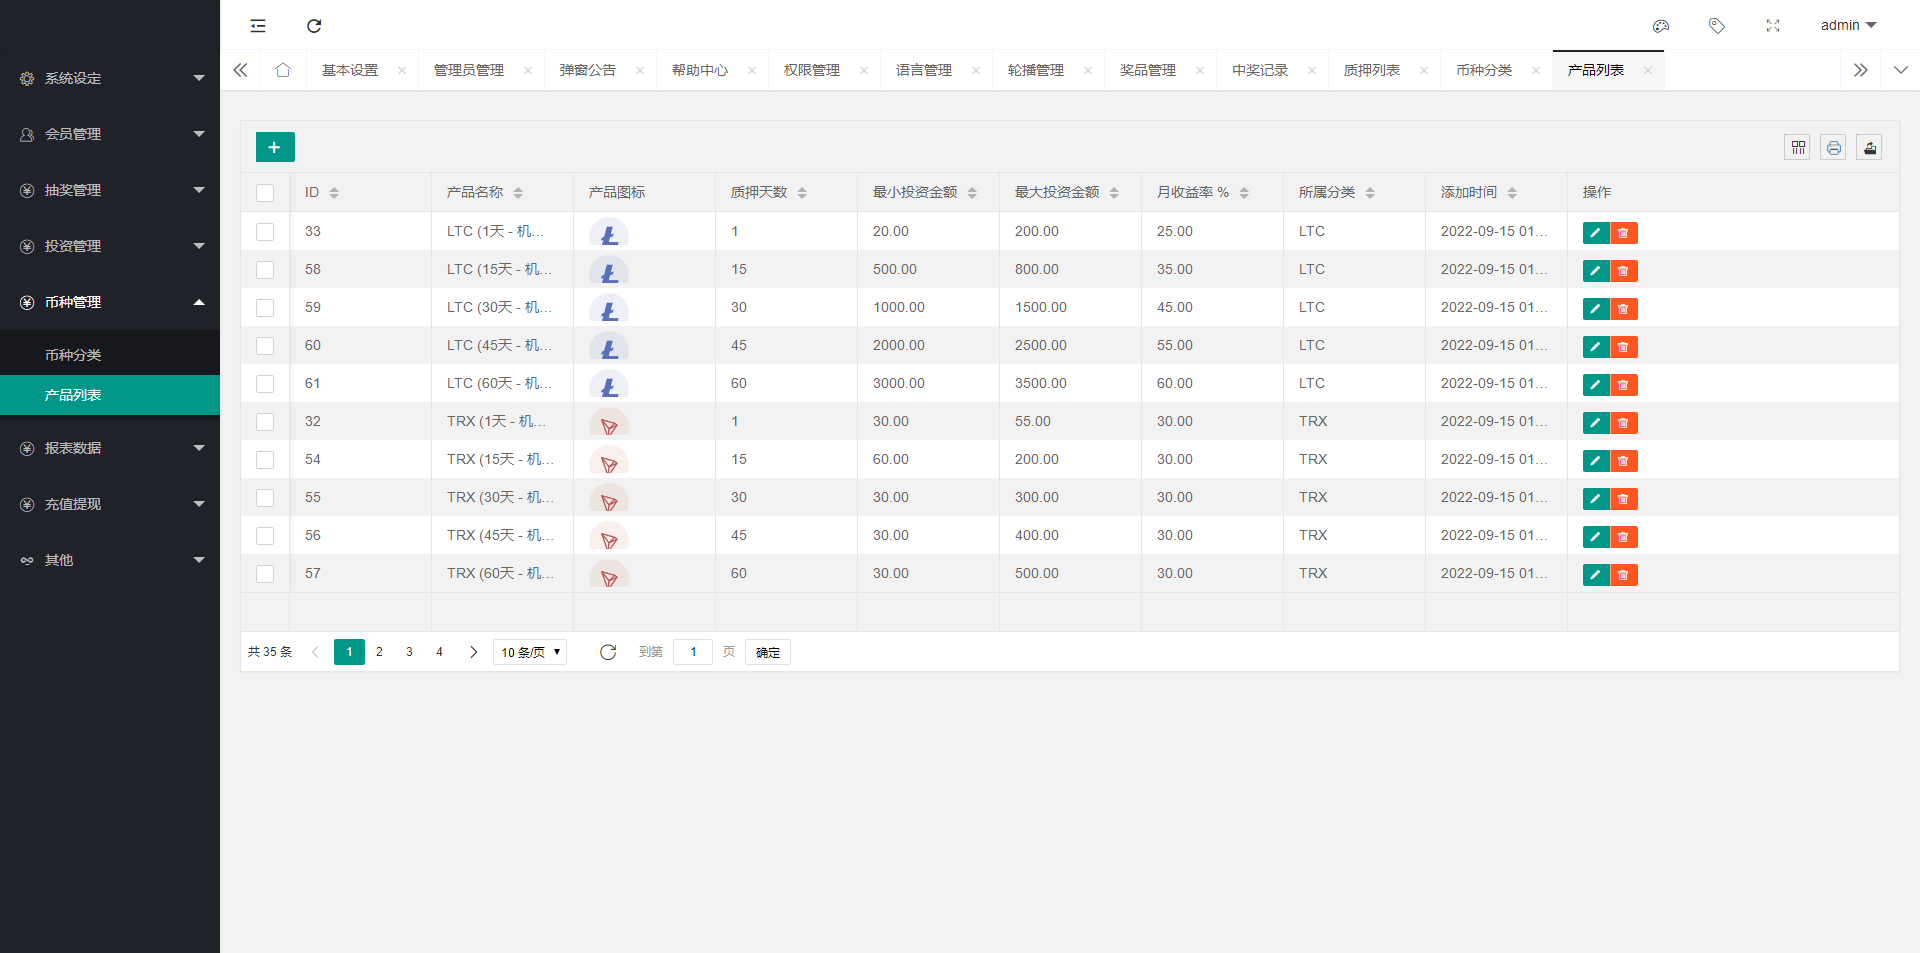This screenshot has height=953, width=1920.
Task: Switch to the 质押列表 tab
Action: (x=1371, y=70)
